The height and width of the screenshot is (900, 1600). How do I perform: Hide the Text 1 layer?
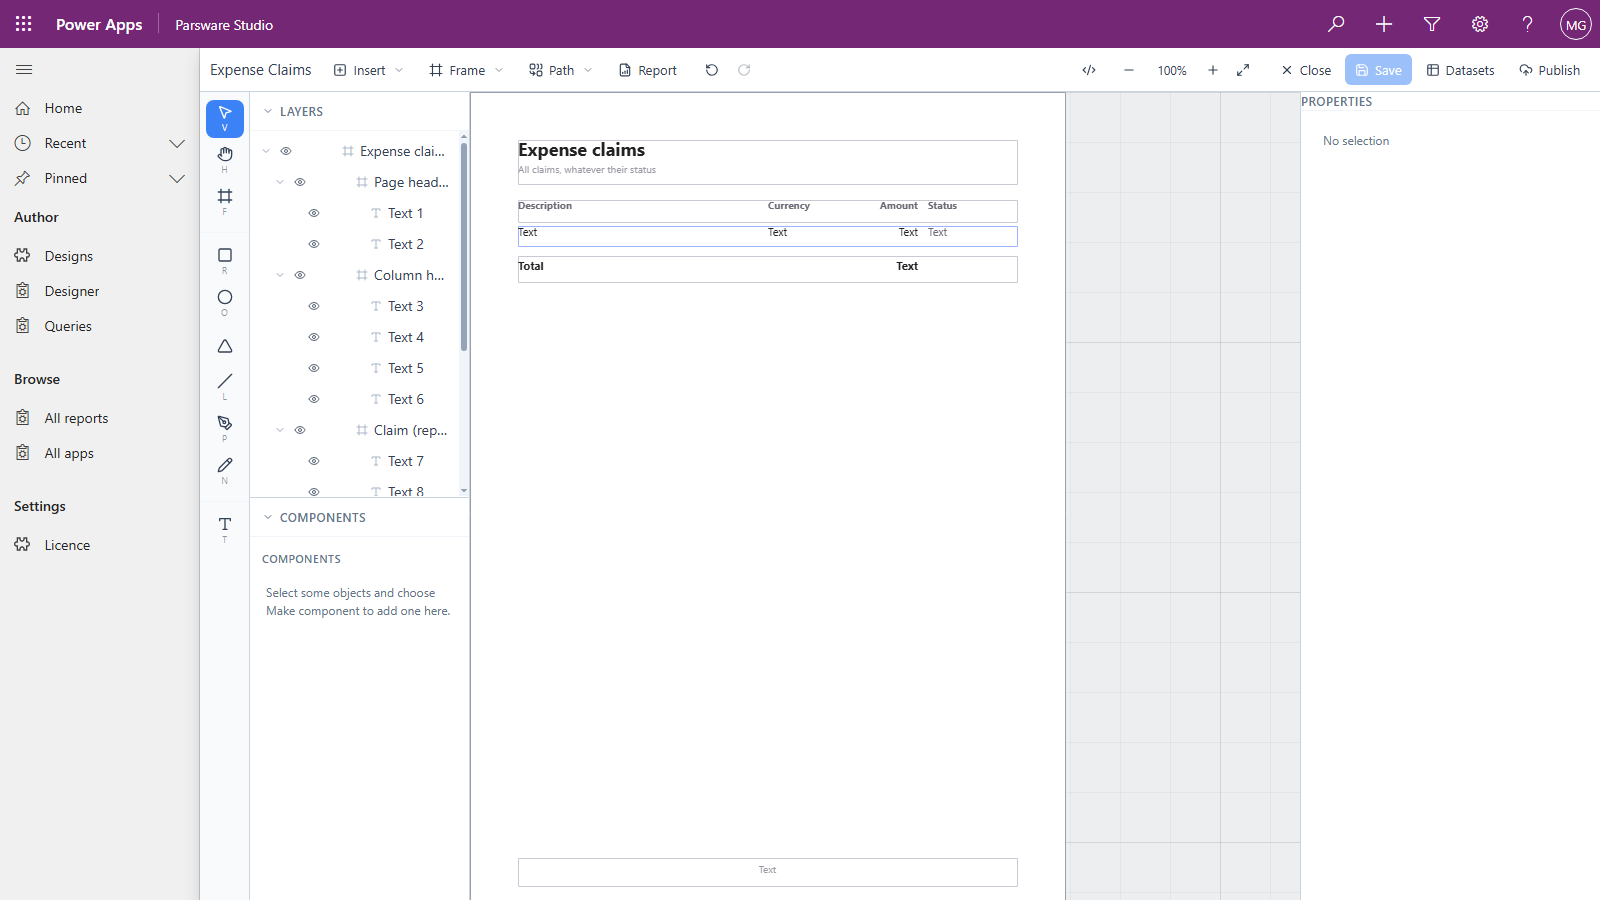pos(314,213)
